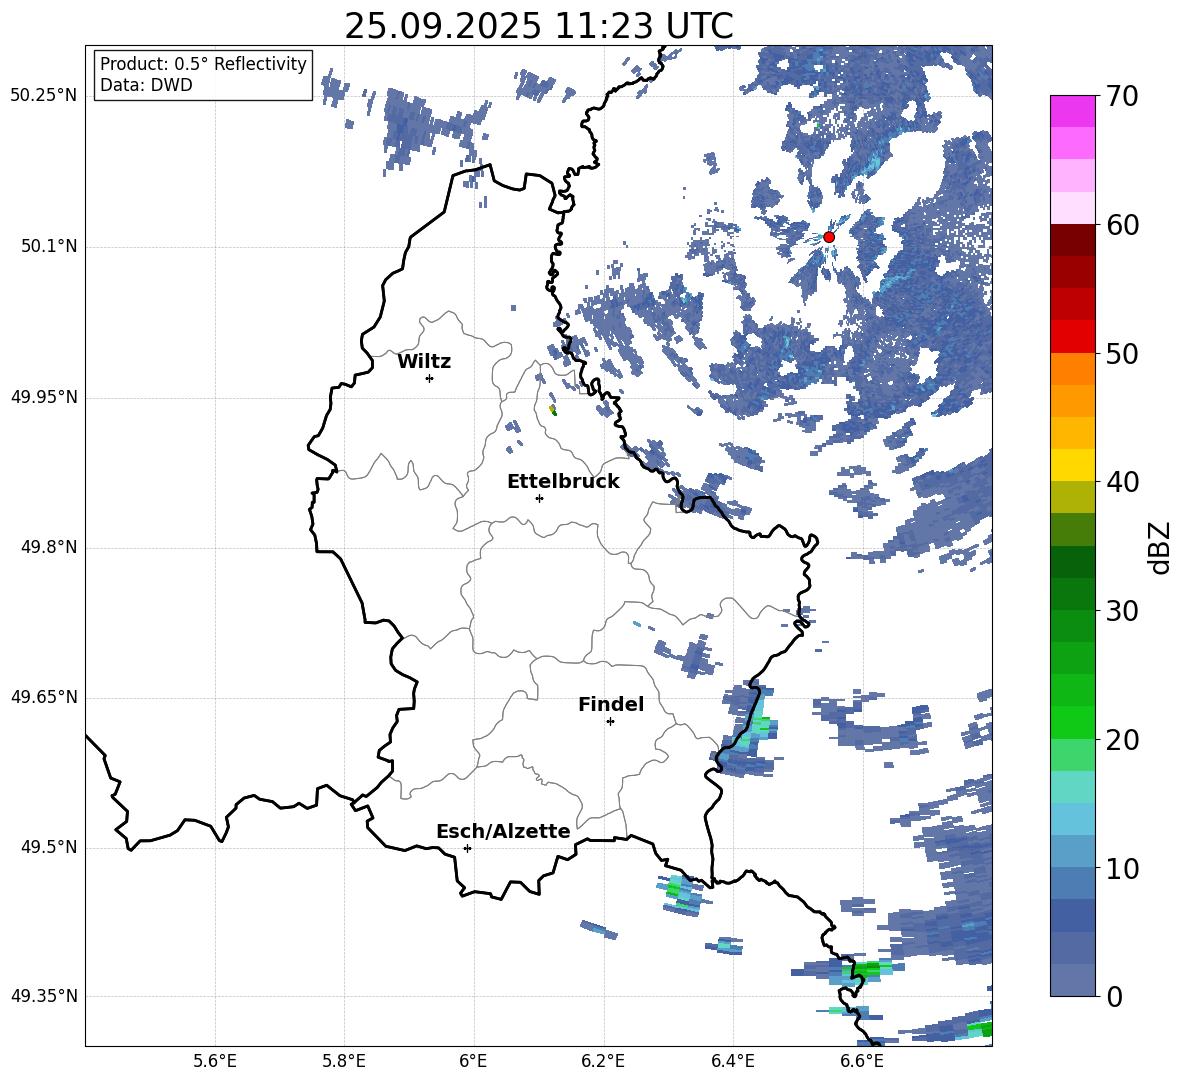This screenshot has width=1184, height=1081.
Task: Click the 49.5°N latitude label
Action: (x=48, y=847)
